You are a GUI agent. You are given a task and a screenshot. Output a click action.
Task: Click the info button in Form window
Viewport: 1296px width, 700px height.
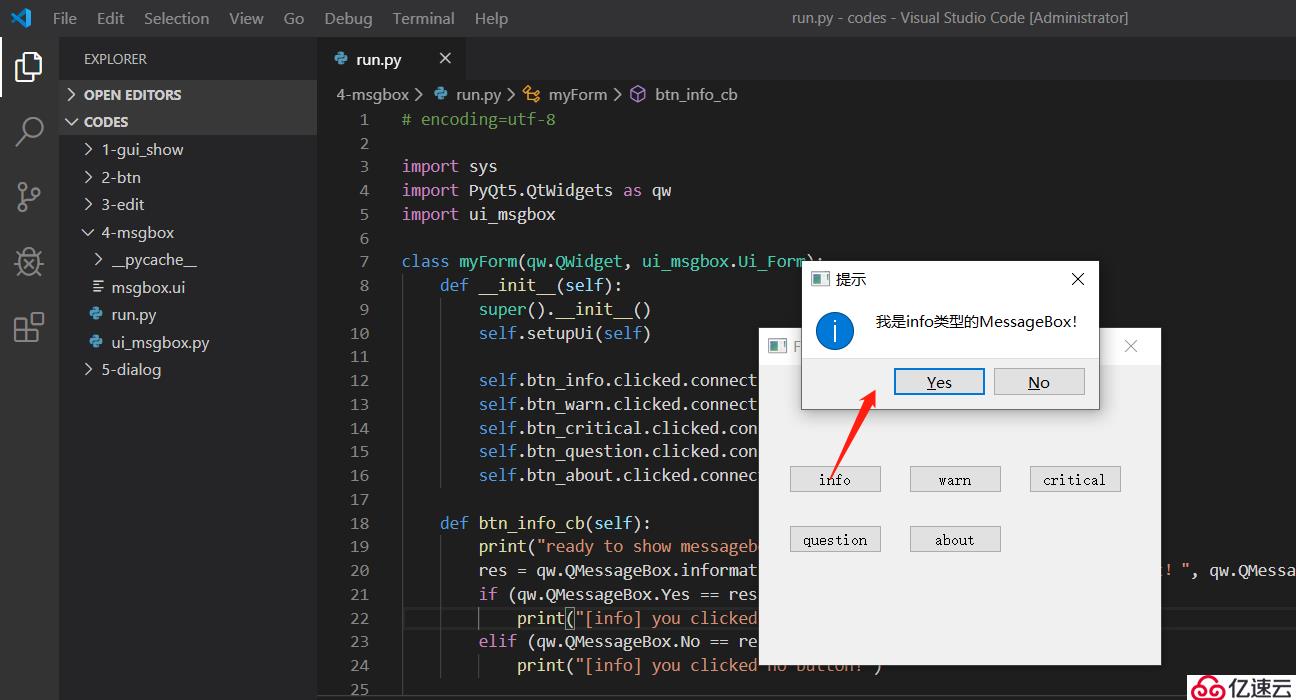pyautogui.click(x=835, y=479)
